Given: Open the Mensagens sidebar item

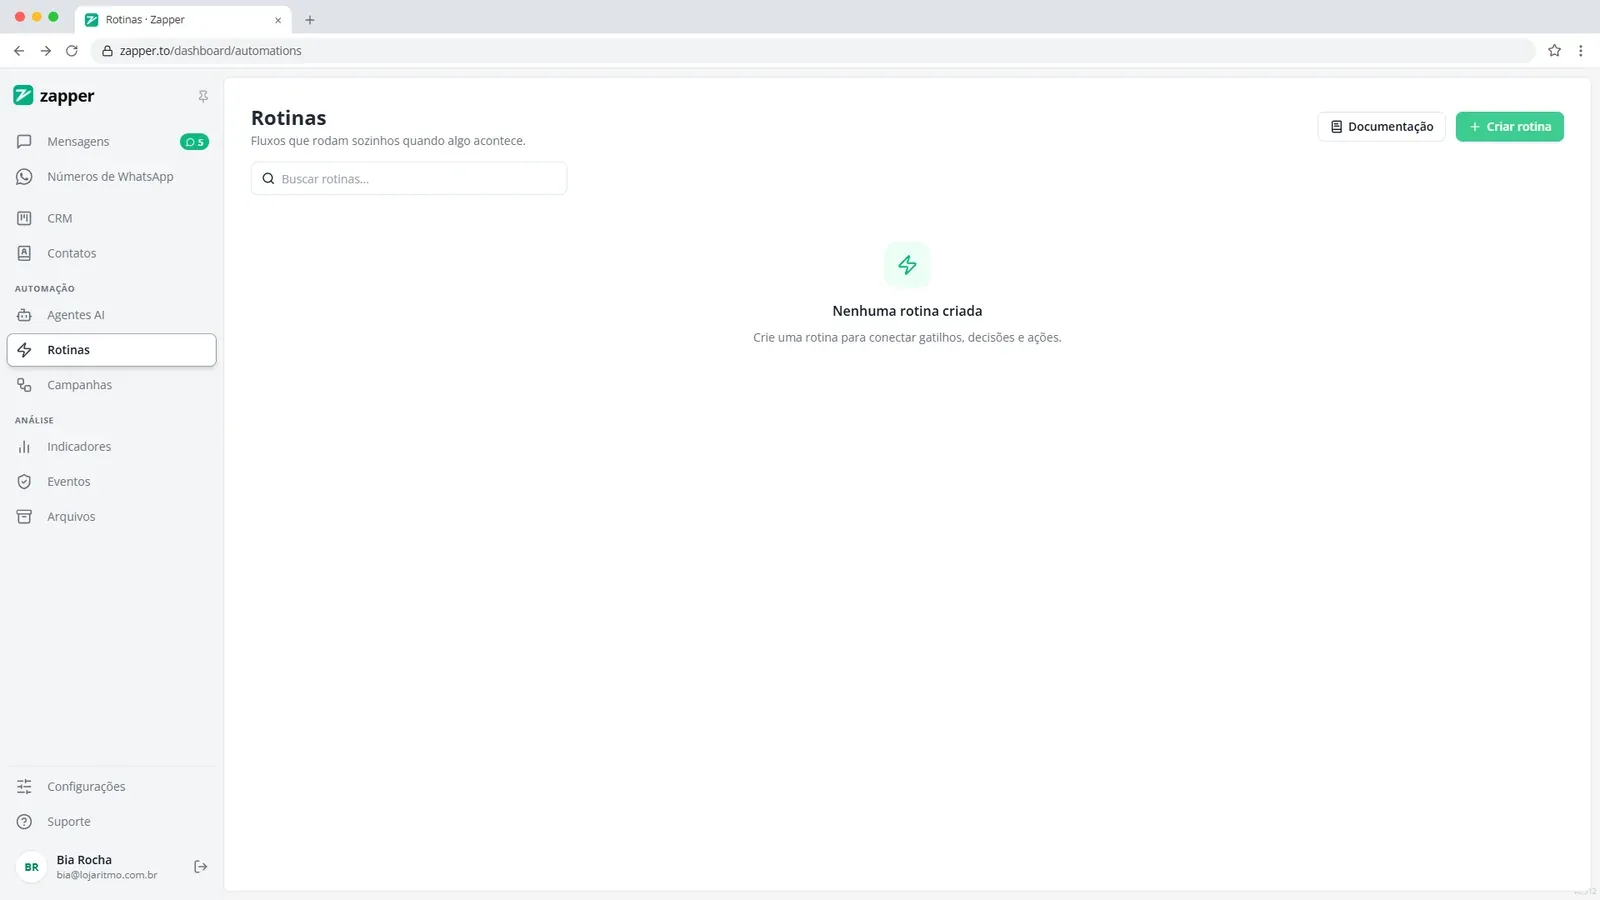Looking at the screenshot, I should coord(111,142).
